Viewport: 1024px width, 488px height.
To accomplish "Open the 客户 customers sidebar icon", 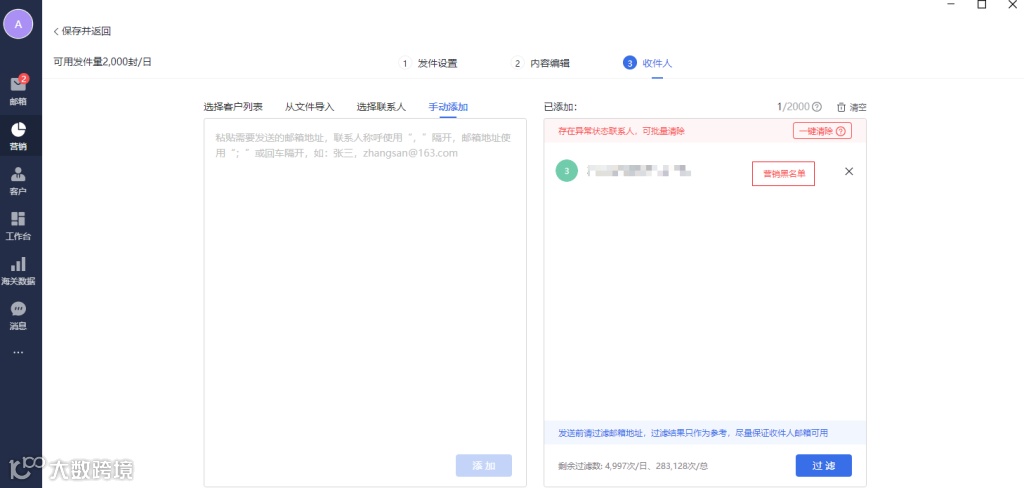I will [x=18, y=181].
